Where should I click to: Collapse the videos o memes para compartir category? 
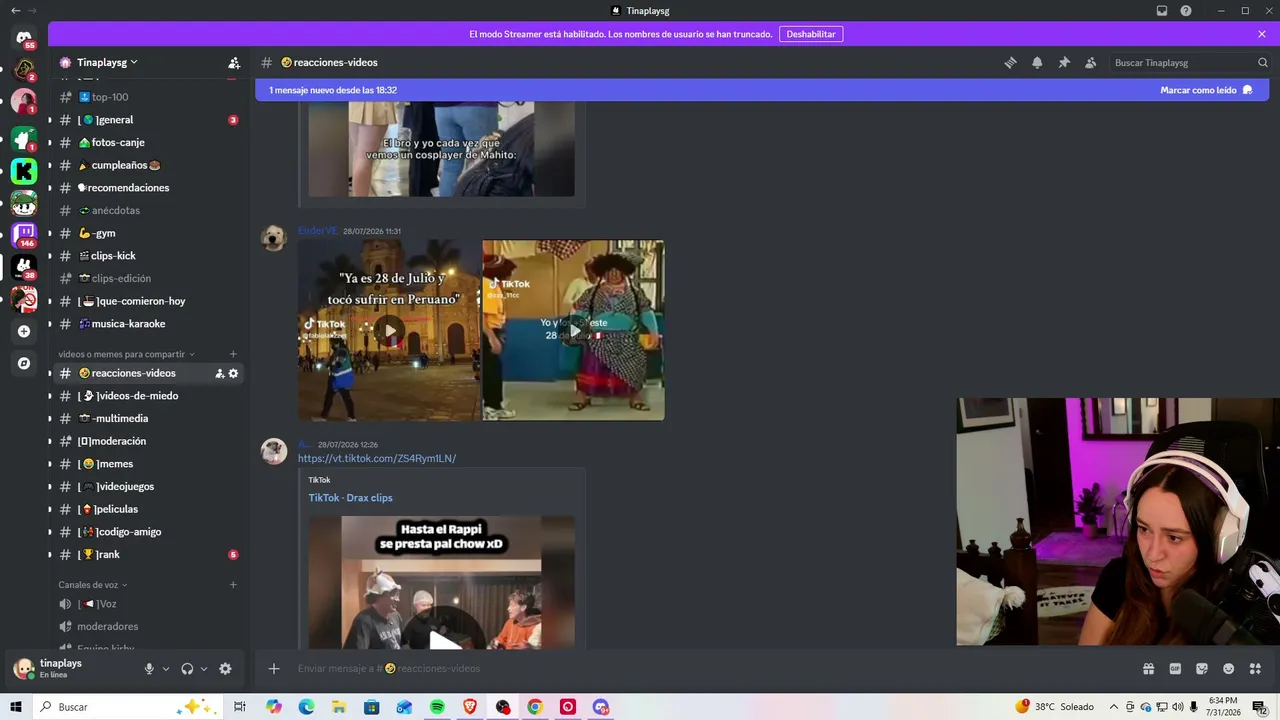(126, 354)
